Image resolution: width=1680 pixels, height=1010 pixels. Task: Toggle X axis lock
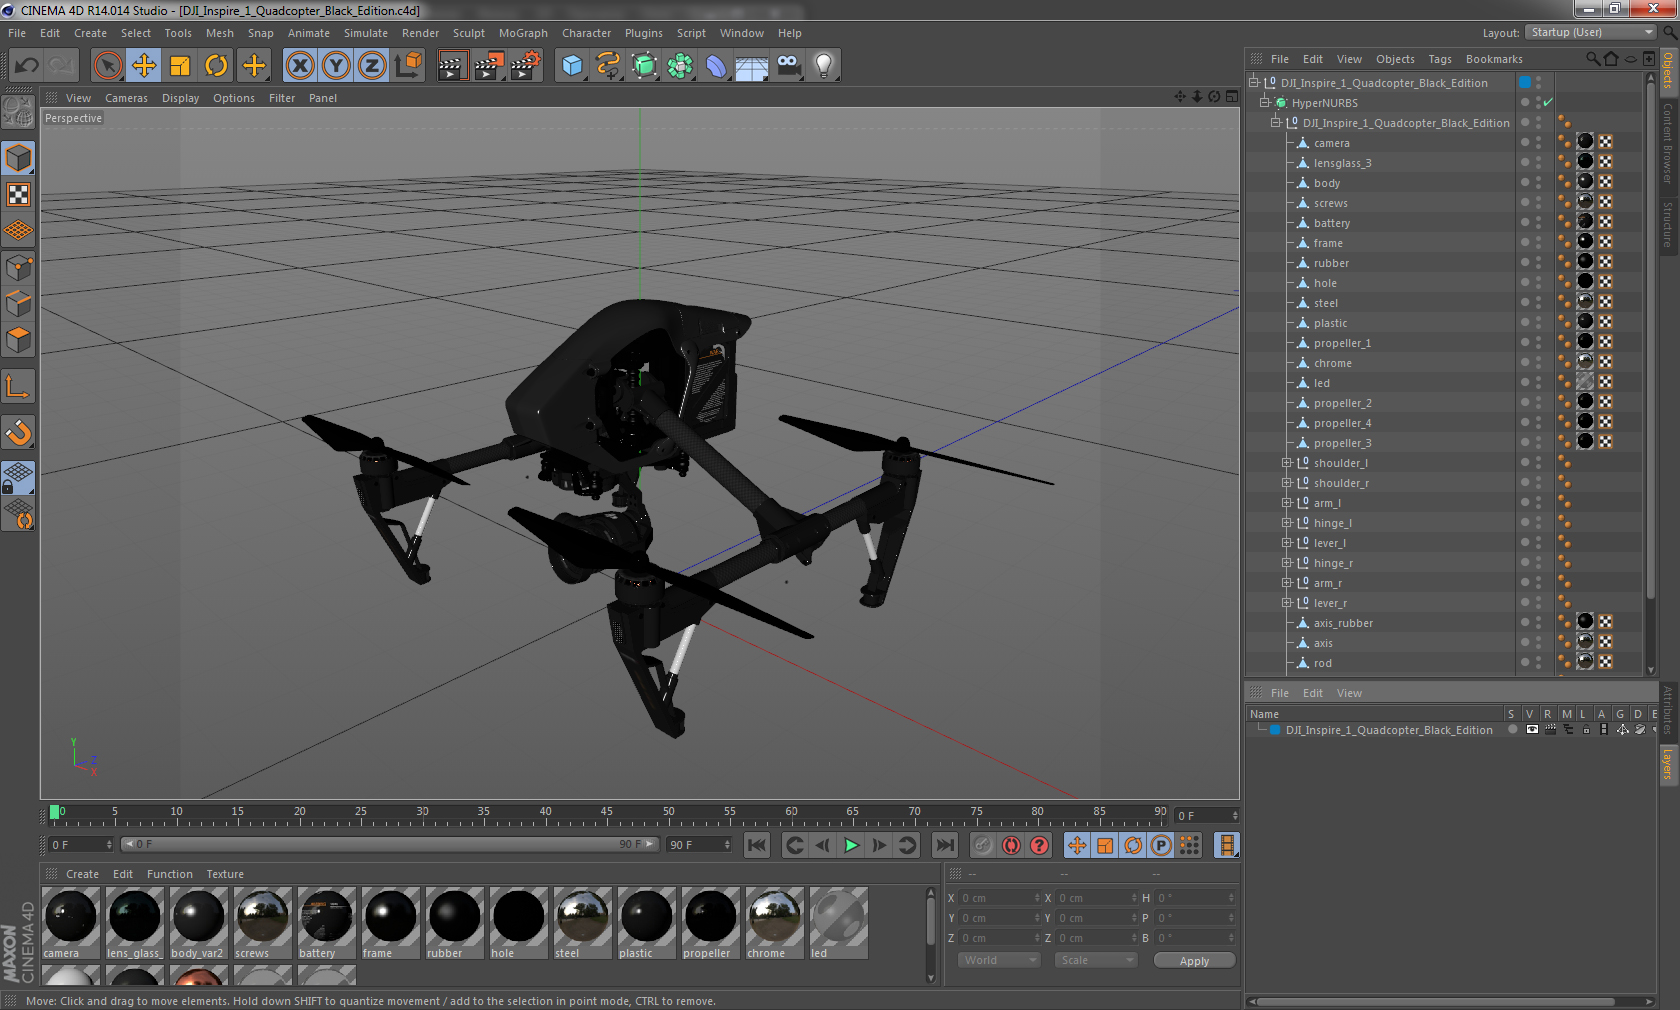tap(299, 66)
